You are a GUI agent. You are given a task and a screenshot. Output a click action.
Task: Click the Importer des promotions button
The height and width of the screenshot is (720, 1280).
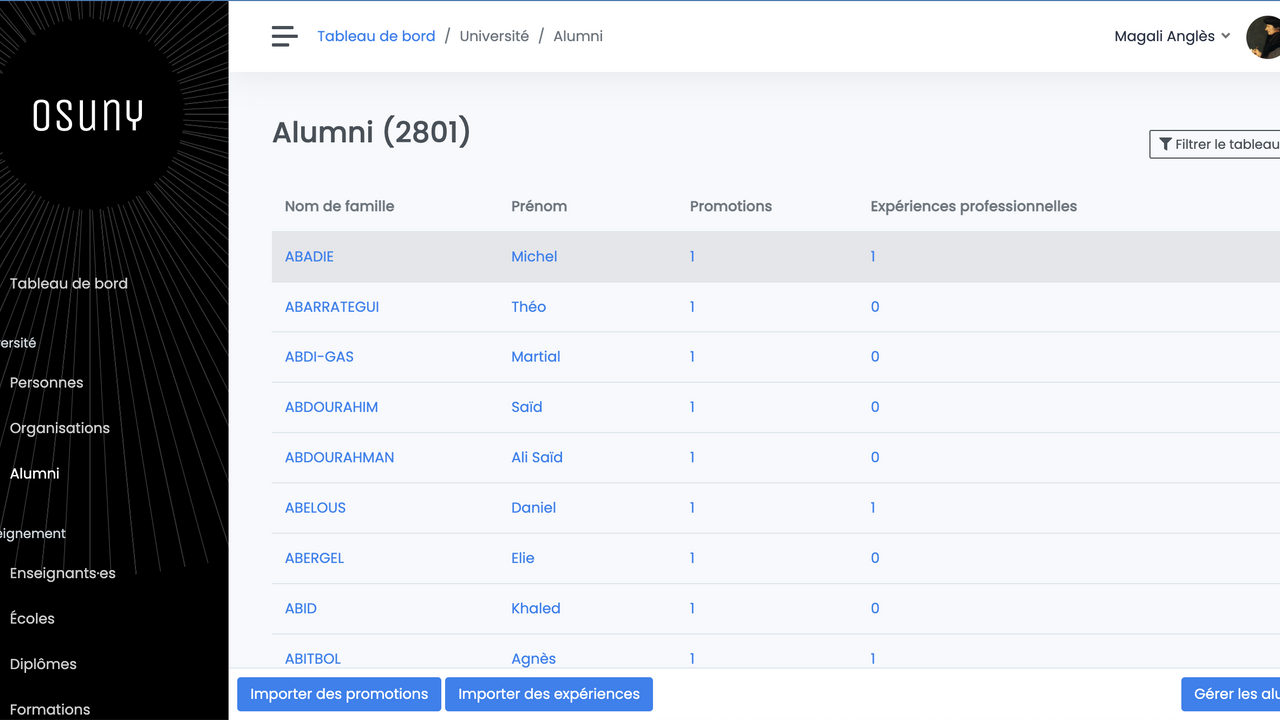point(339,694)
